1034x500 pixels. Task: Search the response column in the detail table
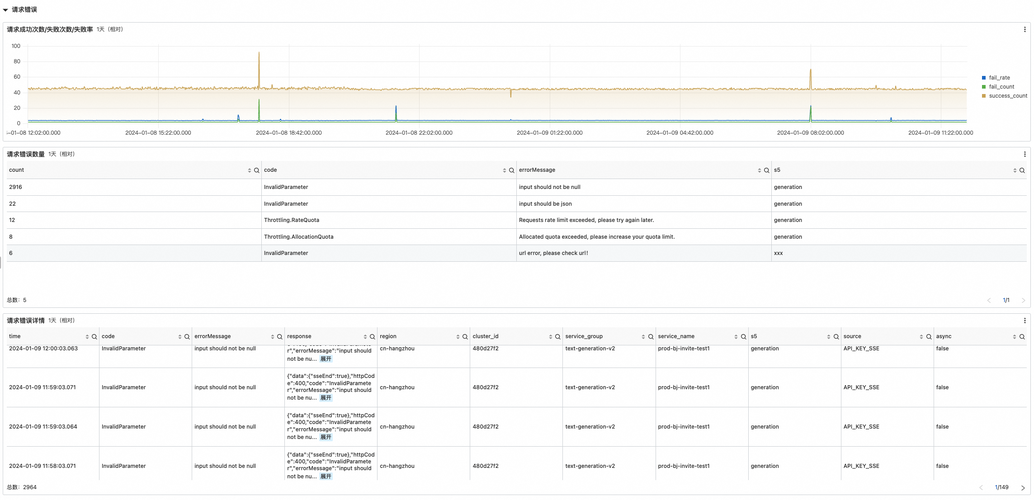pos(372,337)
